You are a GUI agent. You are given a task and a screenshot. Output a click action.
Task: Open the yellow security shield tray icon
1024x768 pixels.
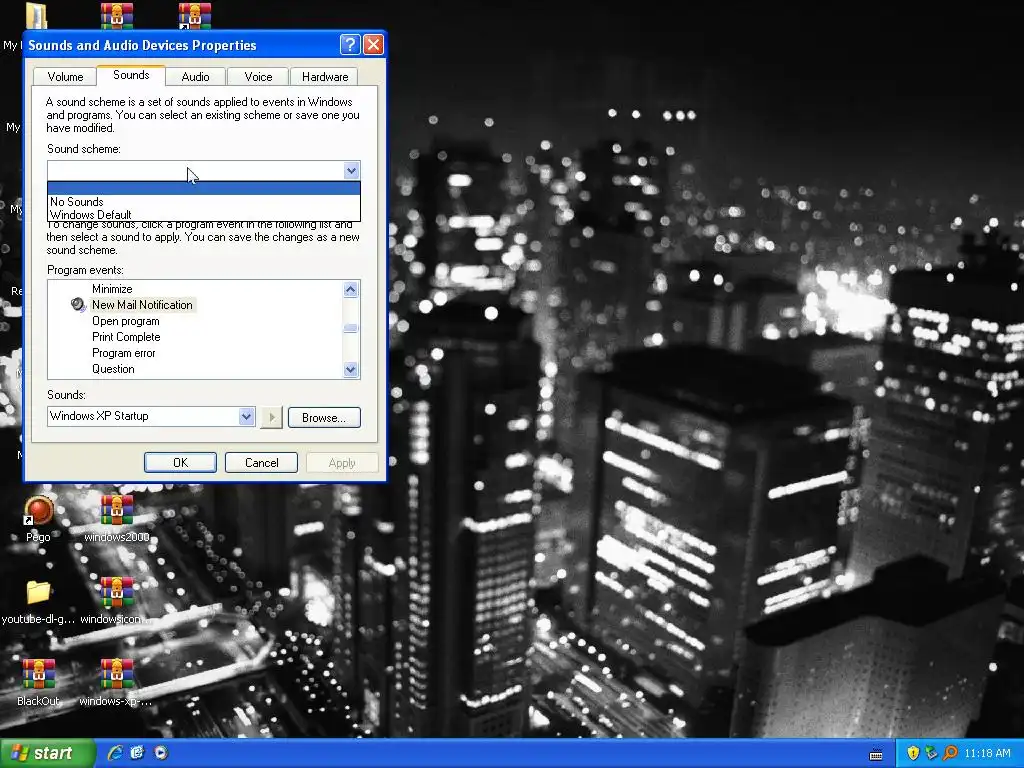tap(913, 753)
